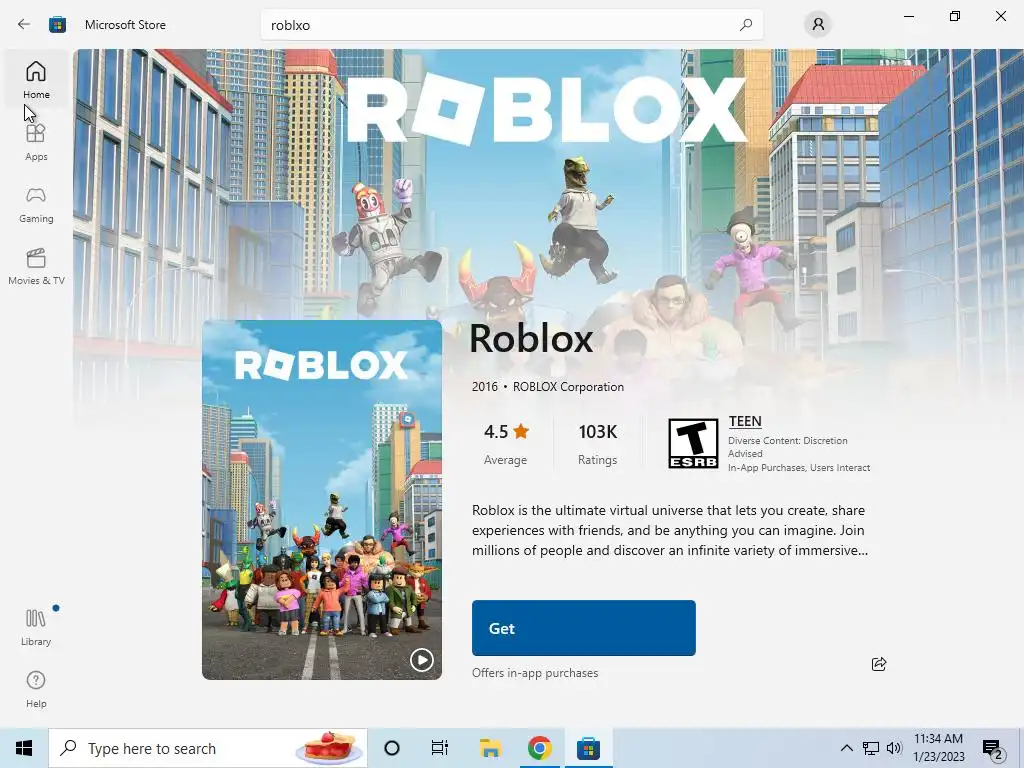Image resolution: width=1024 pixels, height=768 pixels.
Task: Open the Home section in sidebar
Action: (36, 80)
